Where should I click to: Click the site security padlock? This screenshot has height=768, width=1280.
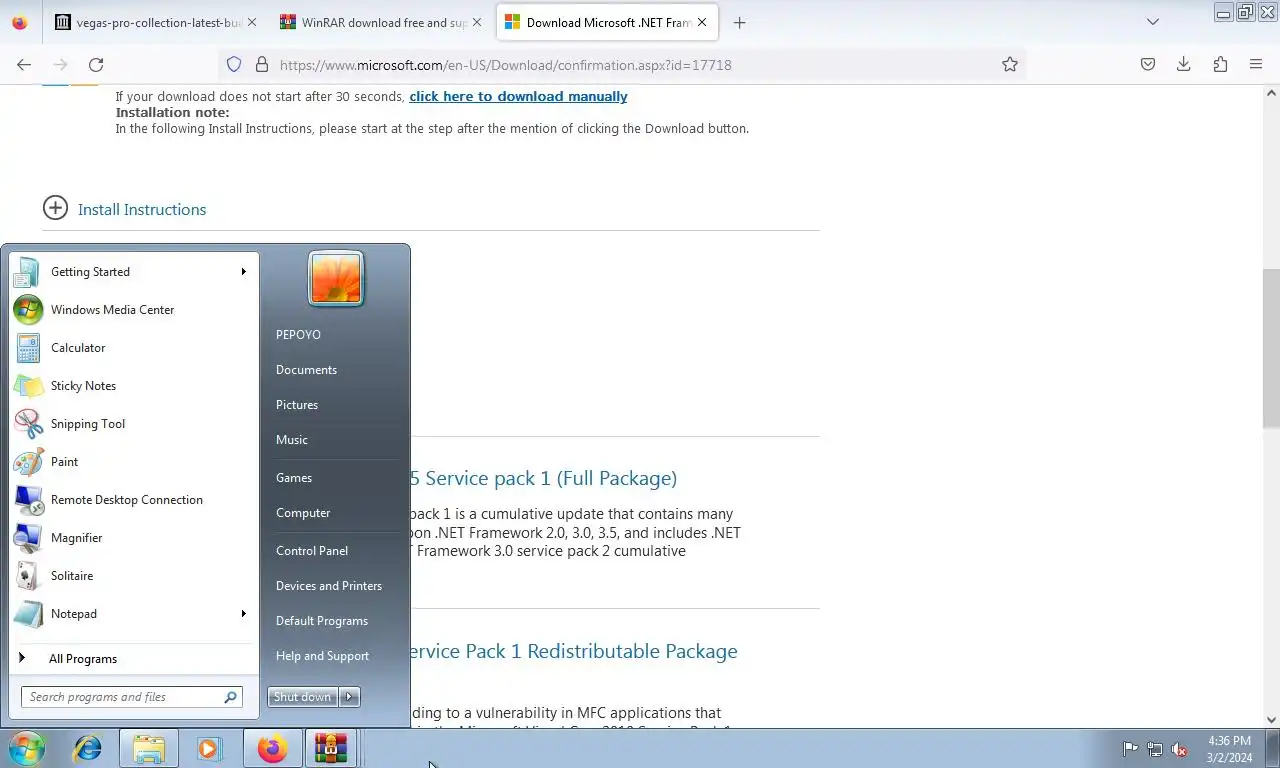[262, 65]
